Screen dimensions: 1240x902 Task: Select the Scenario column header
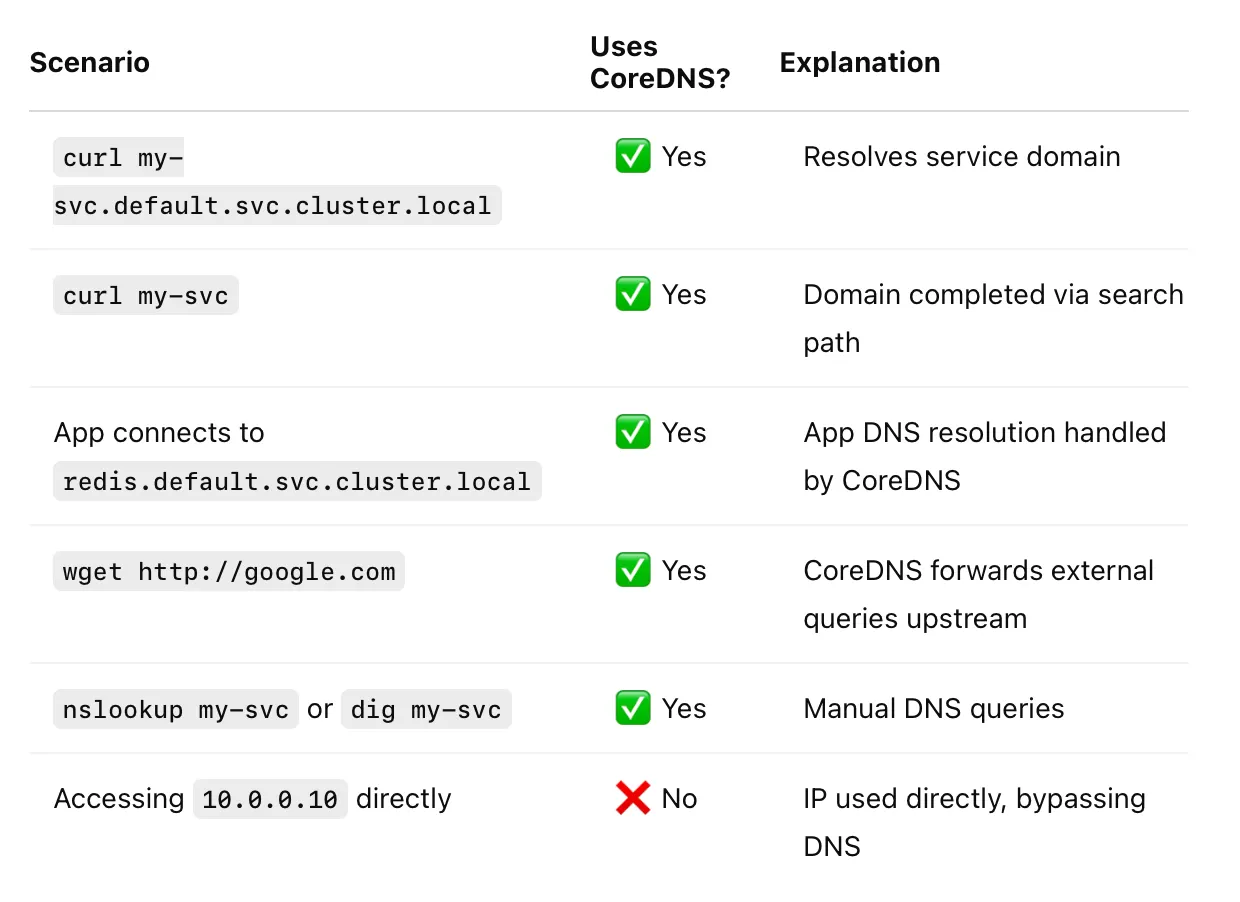(90, 62)
